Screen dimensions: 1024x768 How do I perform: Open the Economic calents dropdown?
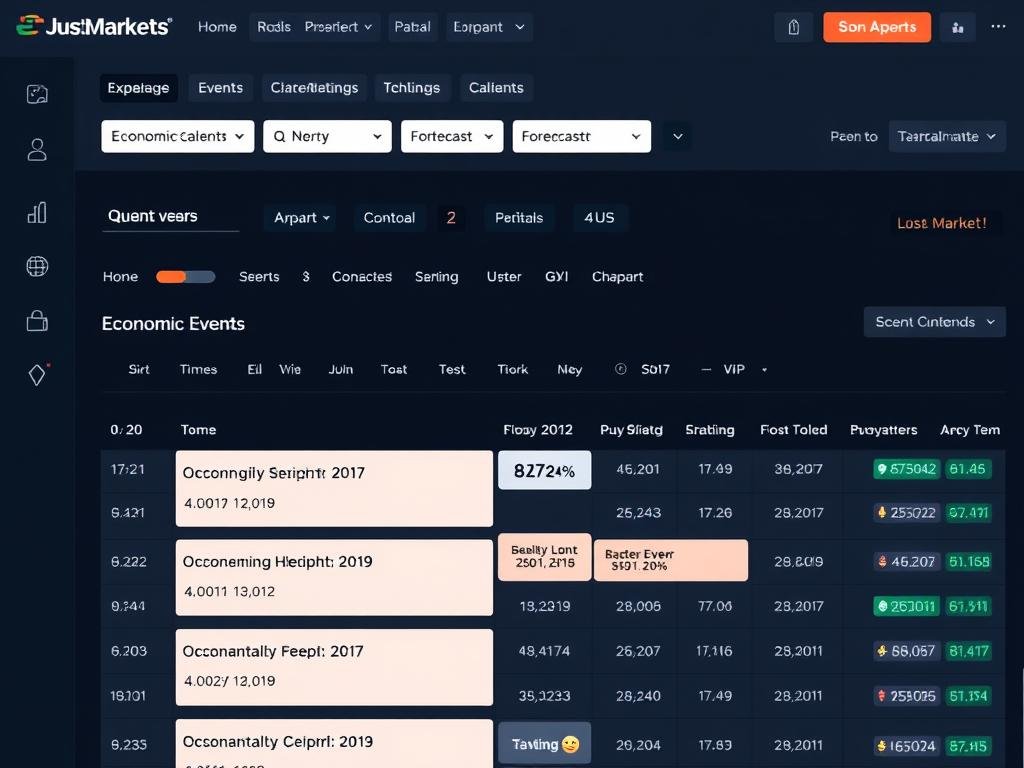[x=177, y=136]
